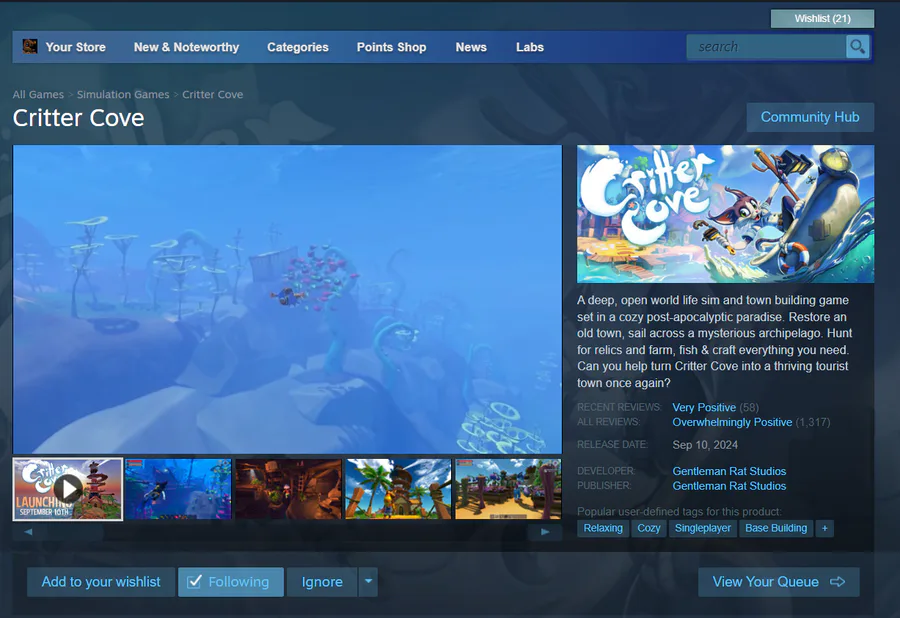
Task: Open All Games breadcrumb link
Action: (38, 95)
